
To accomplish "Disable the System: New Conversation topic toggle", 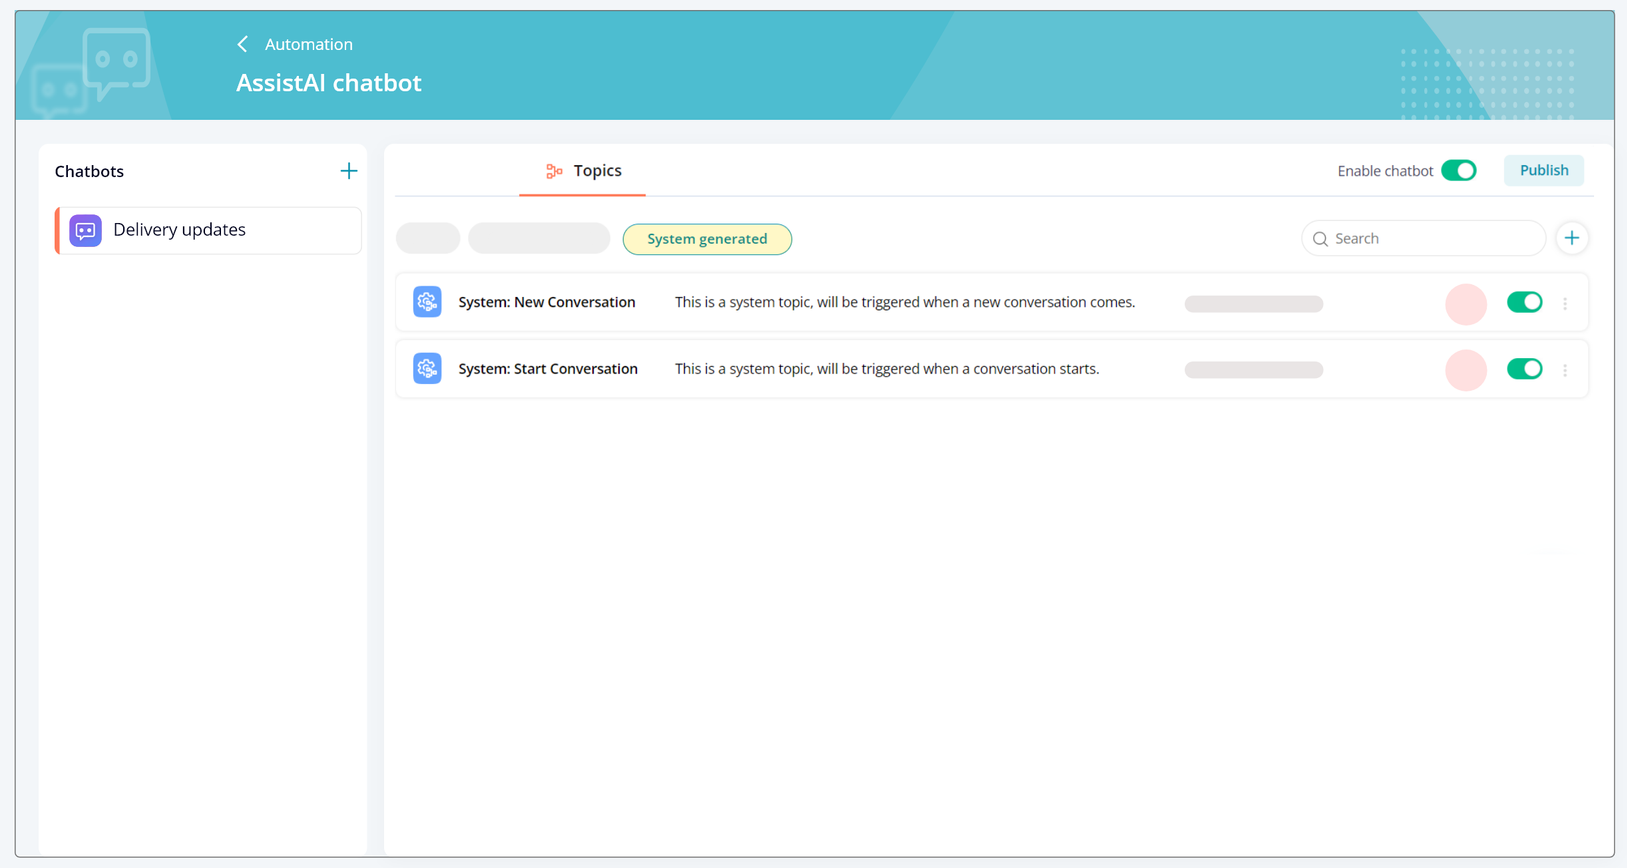I will [x=1525, y=302].
